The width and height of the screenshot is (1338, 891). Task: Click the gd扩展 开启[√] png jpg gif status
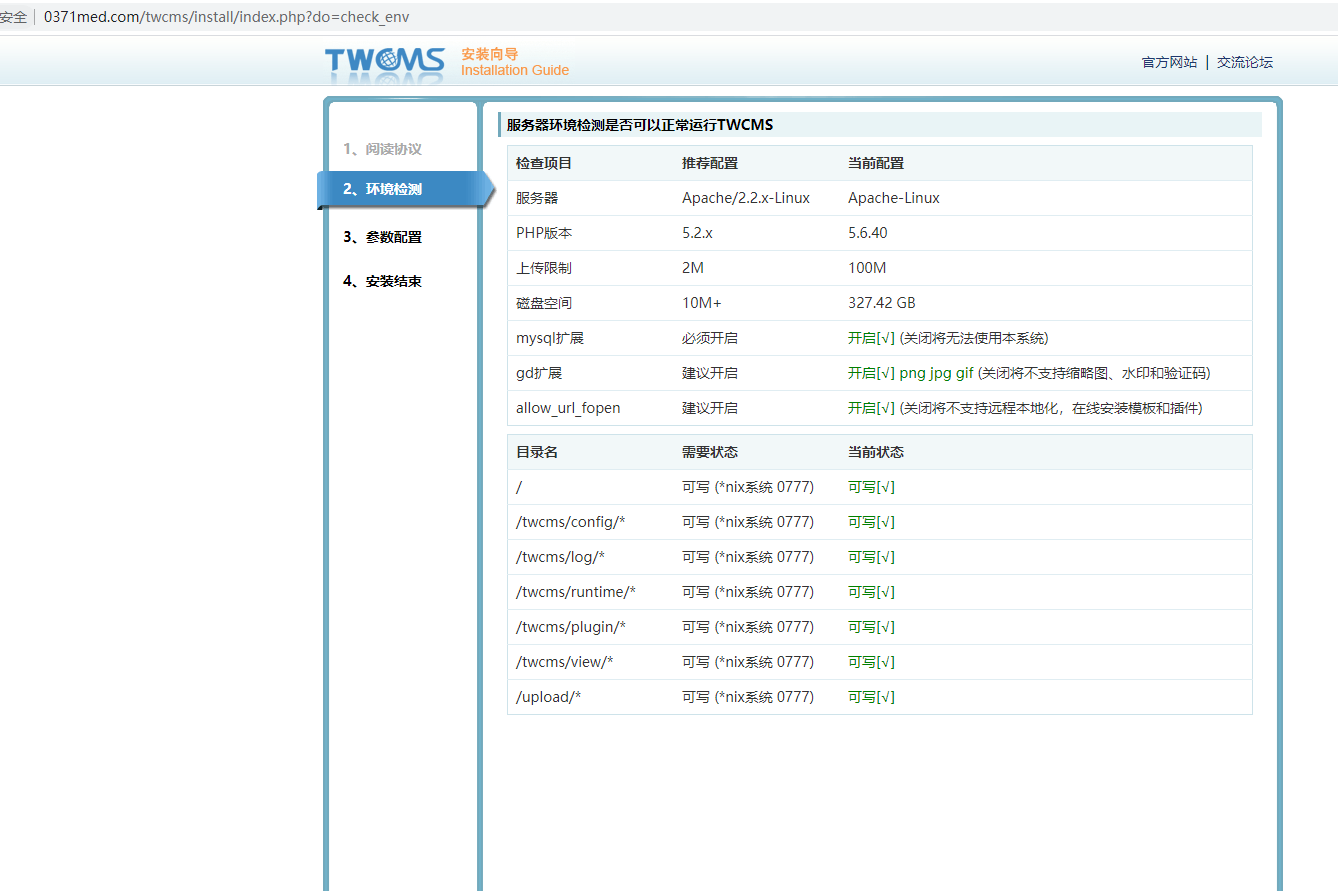[910, 373]
